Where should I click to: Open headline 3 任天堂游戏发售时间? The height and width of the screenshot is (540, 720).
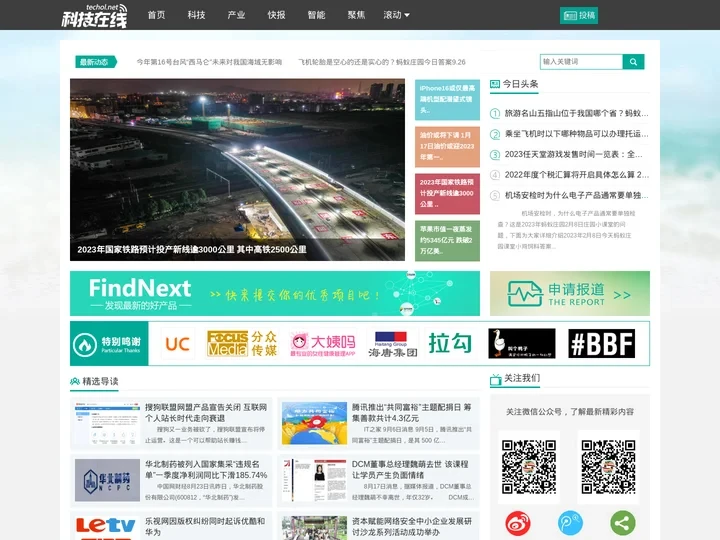[574, 154]
